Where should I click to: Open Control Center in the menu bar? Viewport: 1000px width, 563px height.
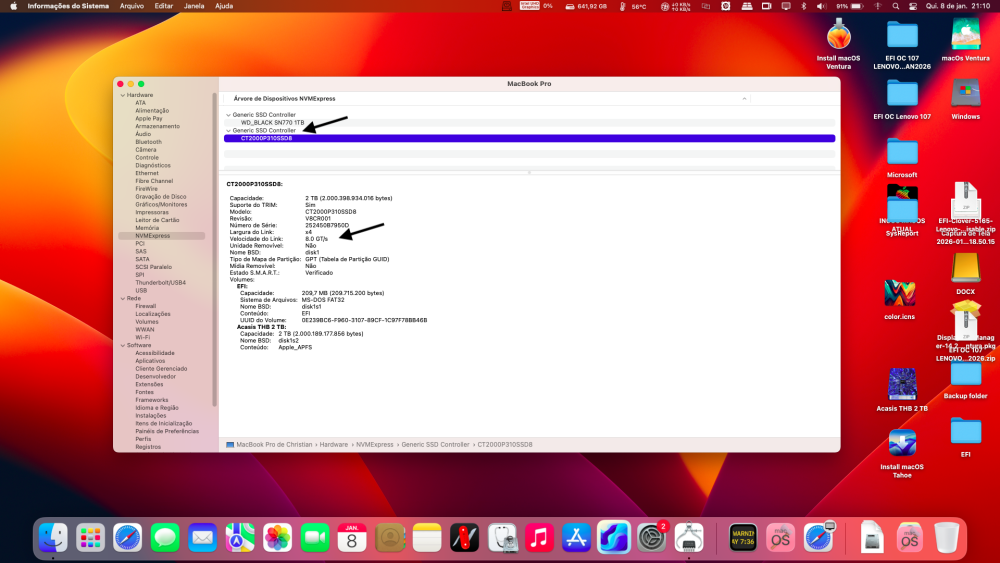click(x=913, y=6)
